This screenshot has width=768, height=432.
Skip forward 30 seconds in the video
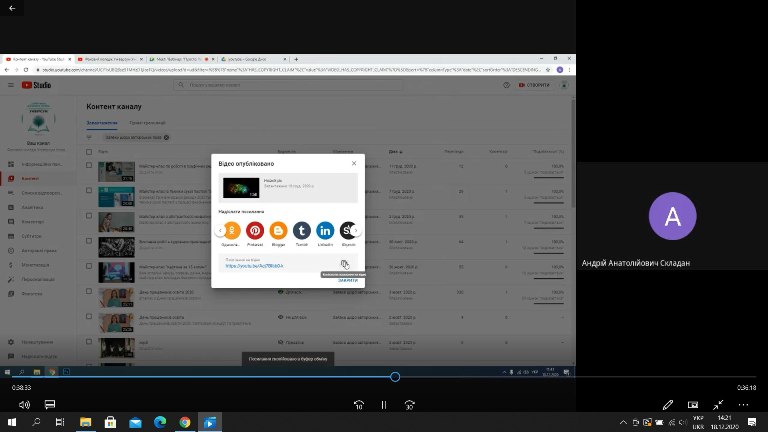pos(409,405)
